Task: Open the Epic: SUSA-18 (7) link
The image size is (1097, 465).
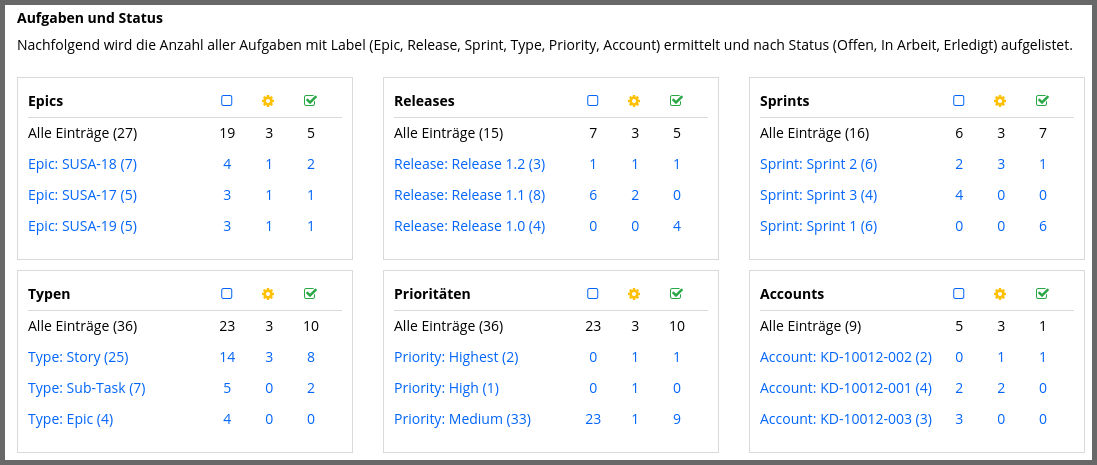Action: coord(83,164)
